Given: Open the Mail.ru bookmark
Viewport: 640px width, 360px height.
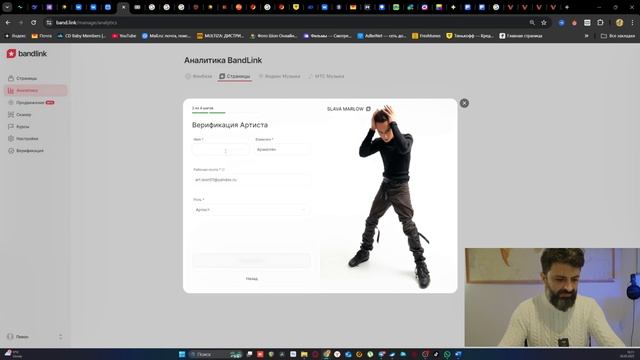Looking at the screenshot, I should (167, 36).
